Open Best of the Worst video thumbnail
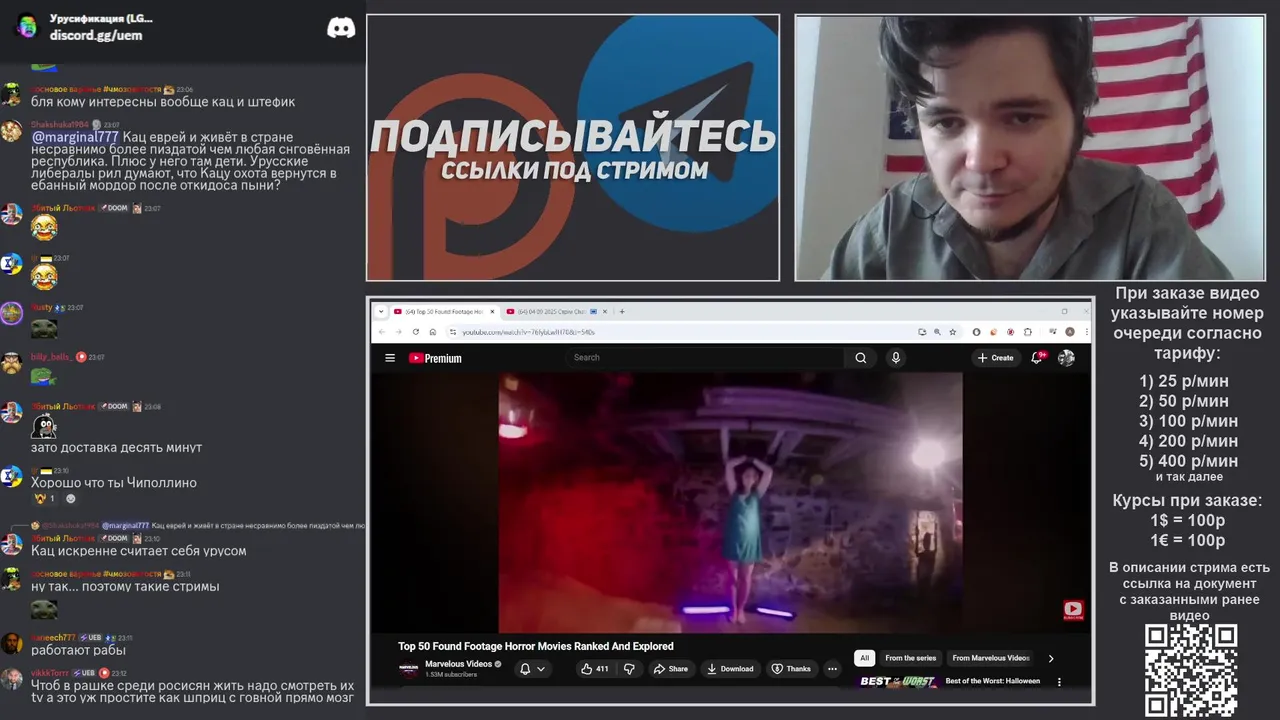 (x=898, y=682)
